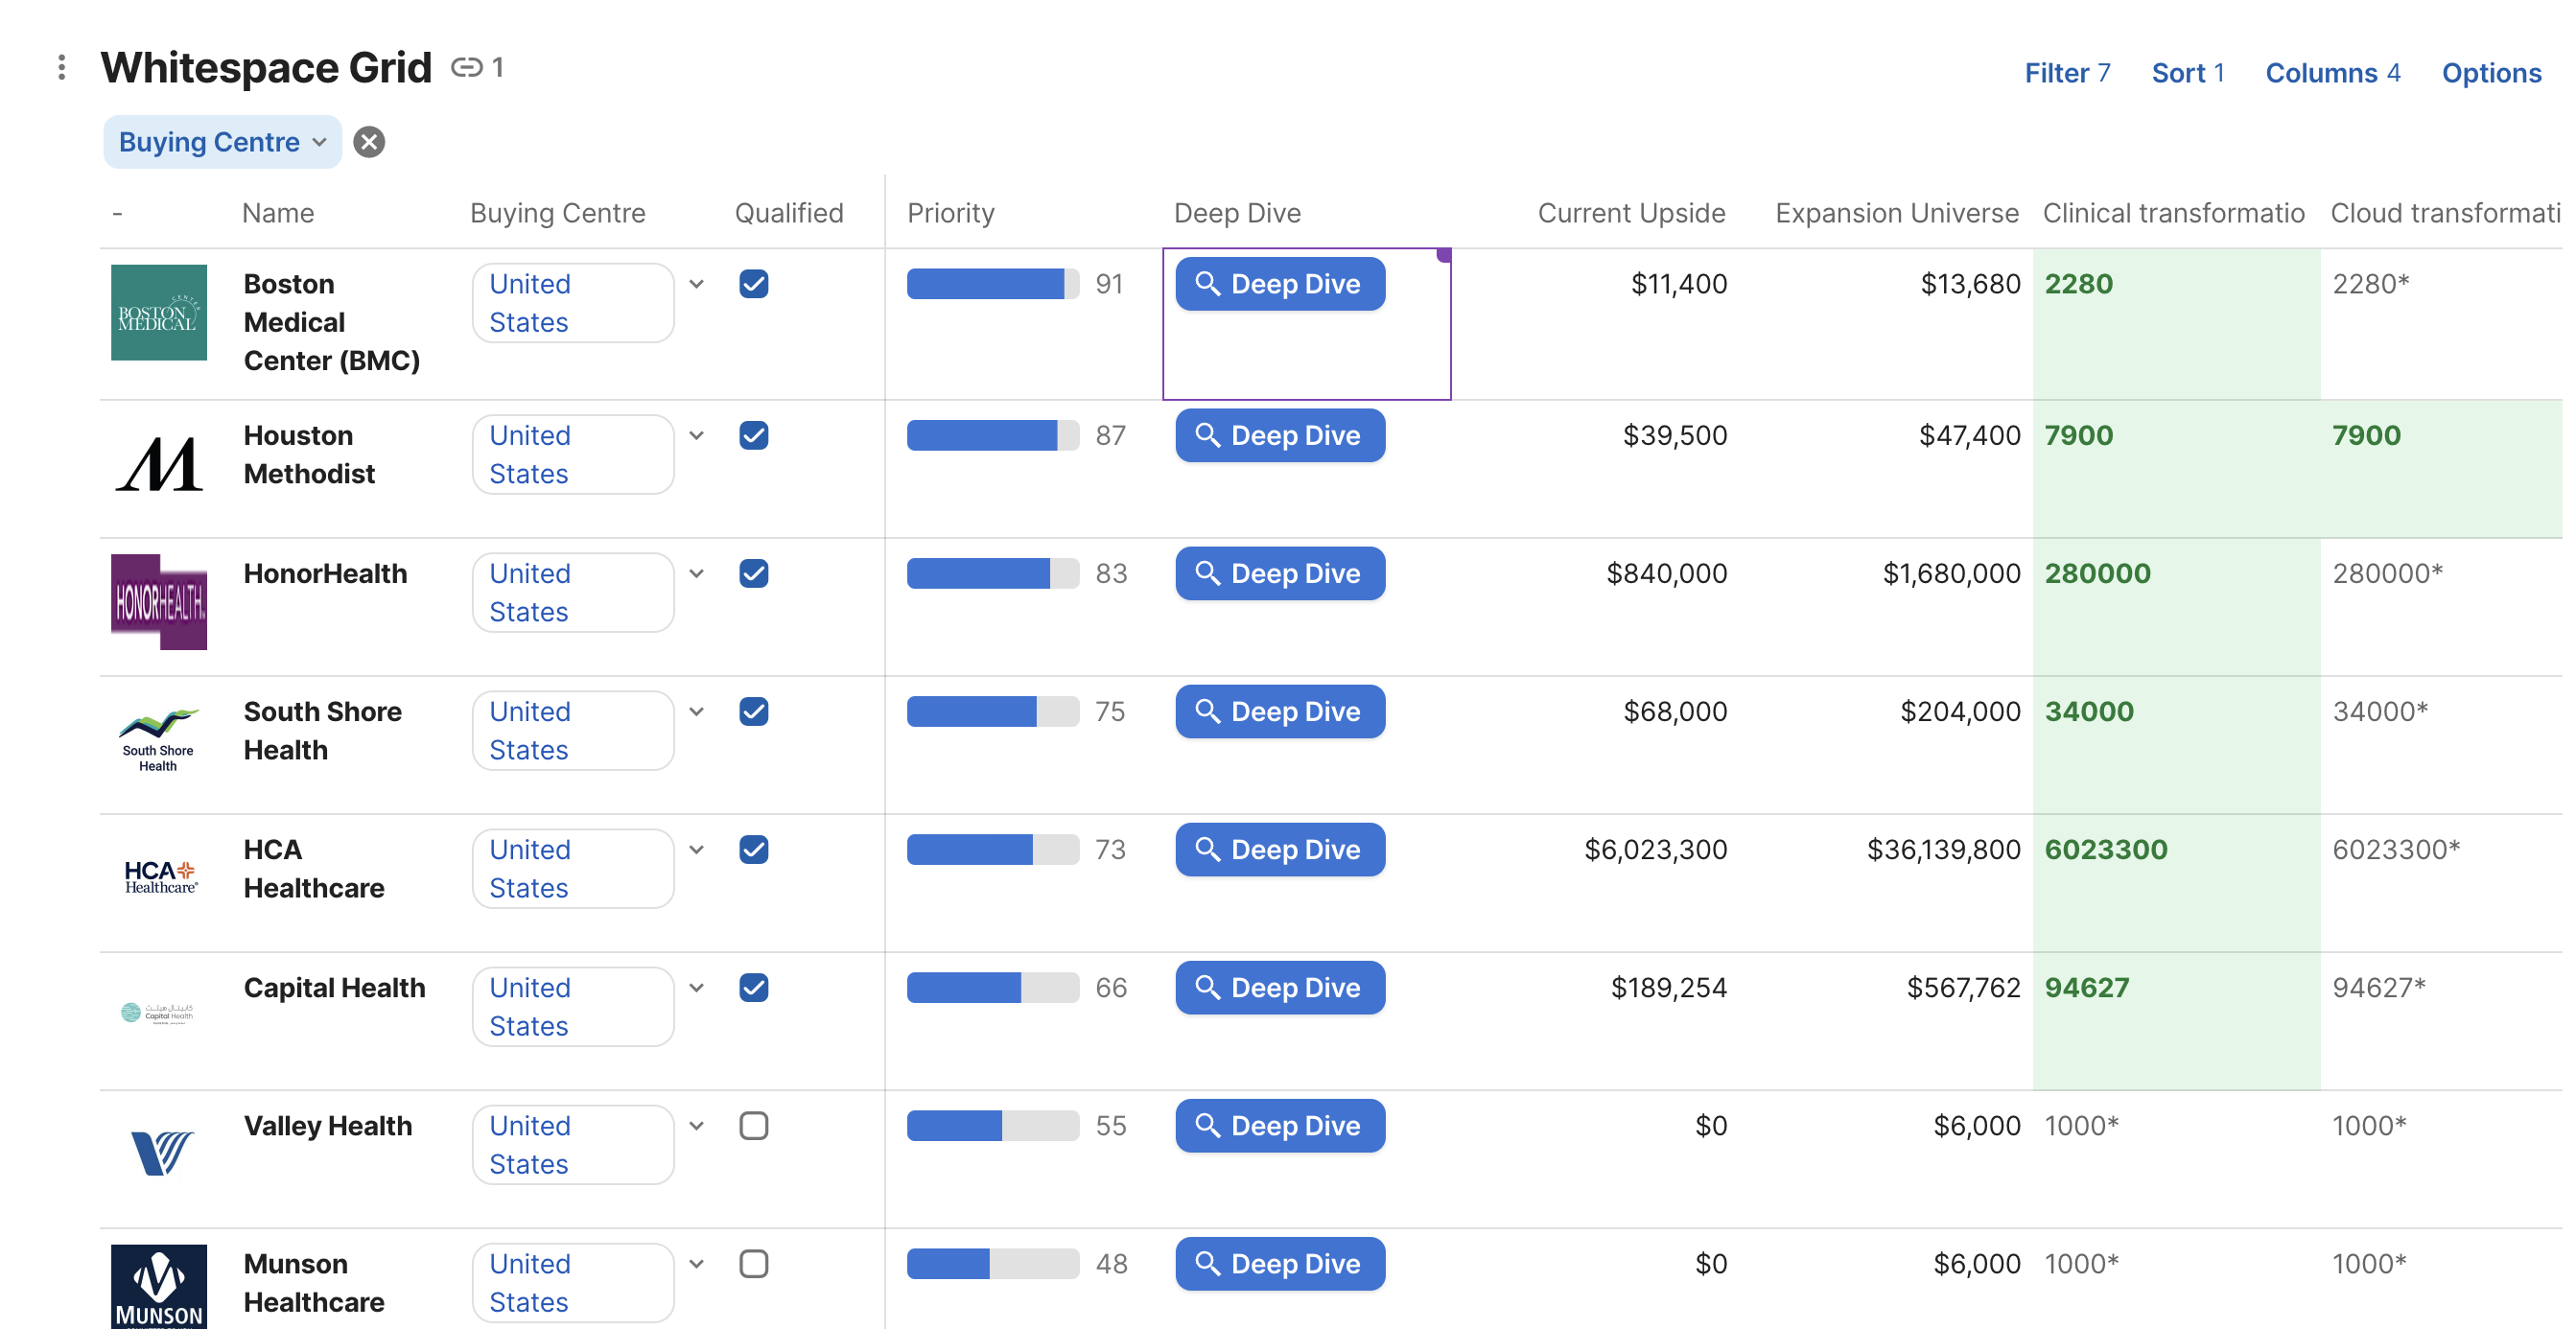
Task: Open the Filter 7 menu
Action: coord(2066,73)
